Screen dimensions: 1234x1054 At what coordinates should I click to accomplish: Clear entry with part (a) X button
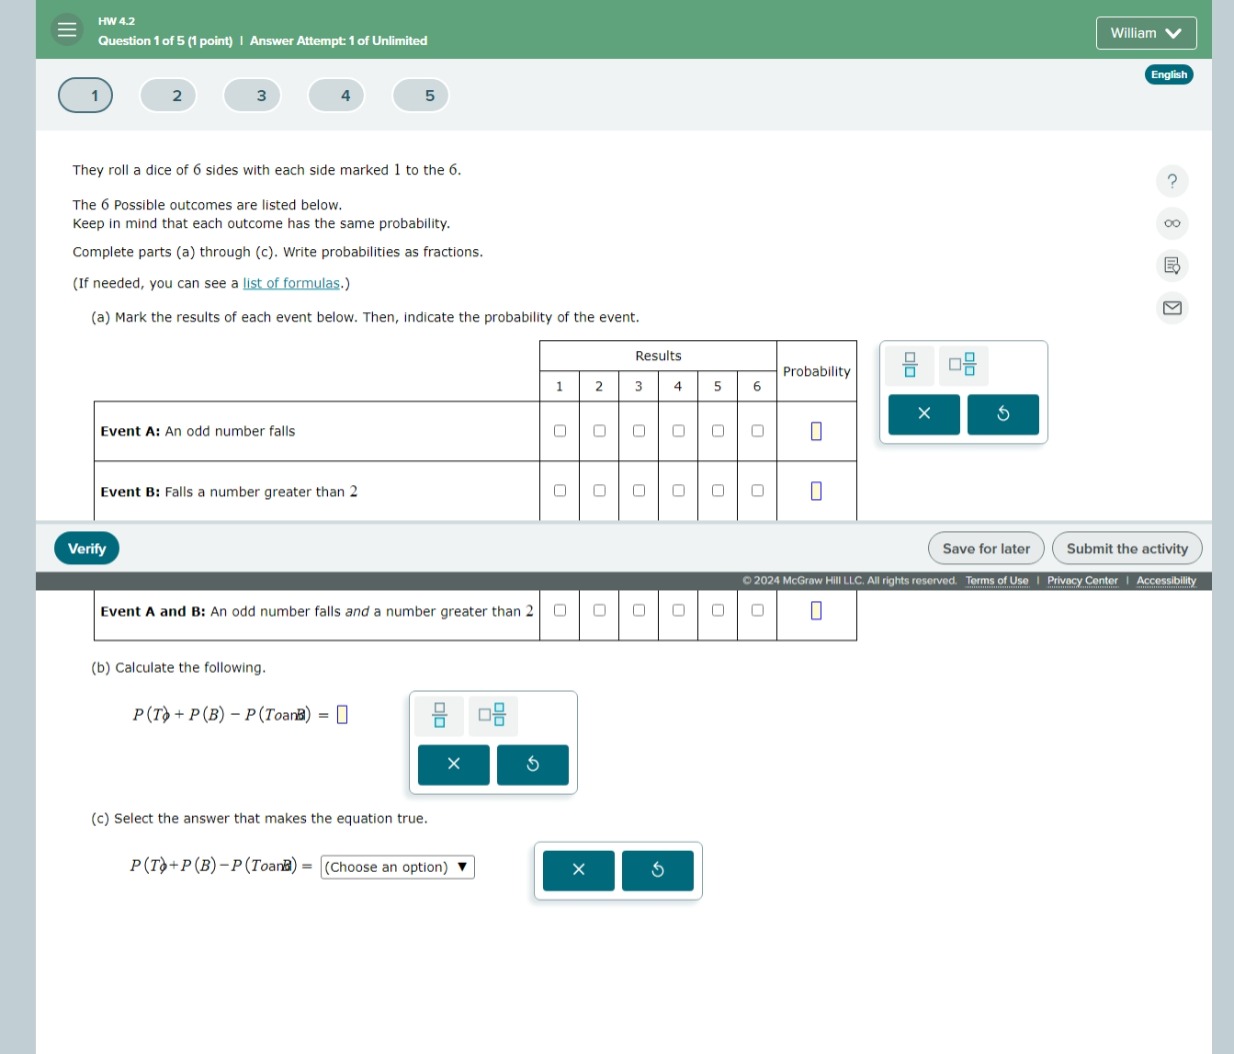point(924,414)
